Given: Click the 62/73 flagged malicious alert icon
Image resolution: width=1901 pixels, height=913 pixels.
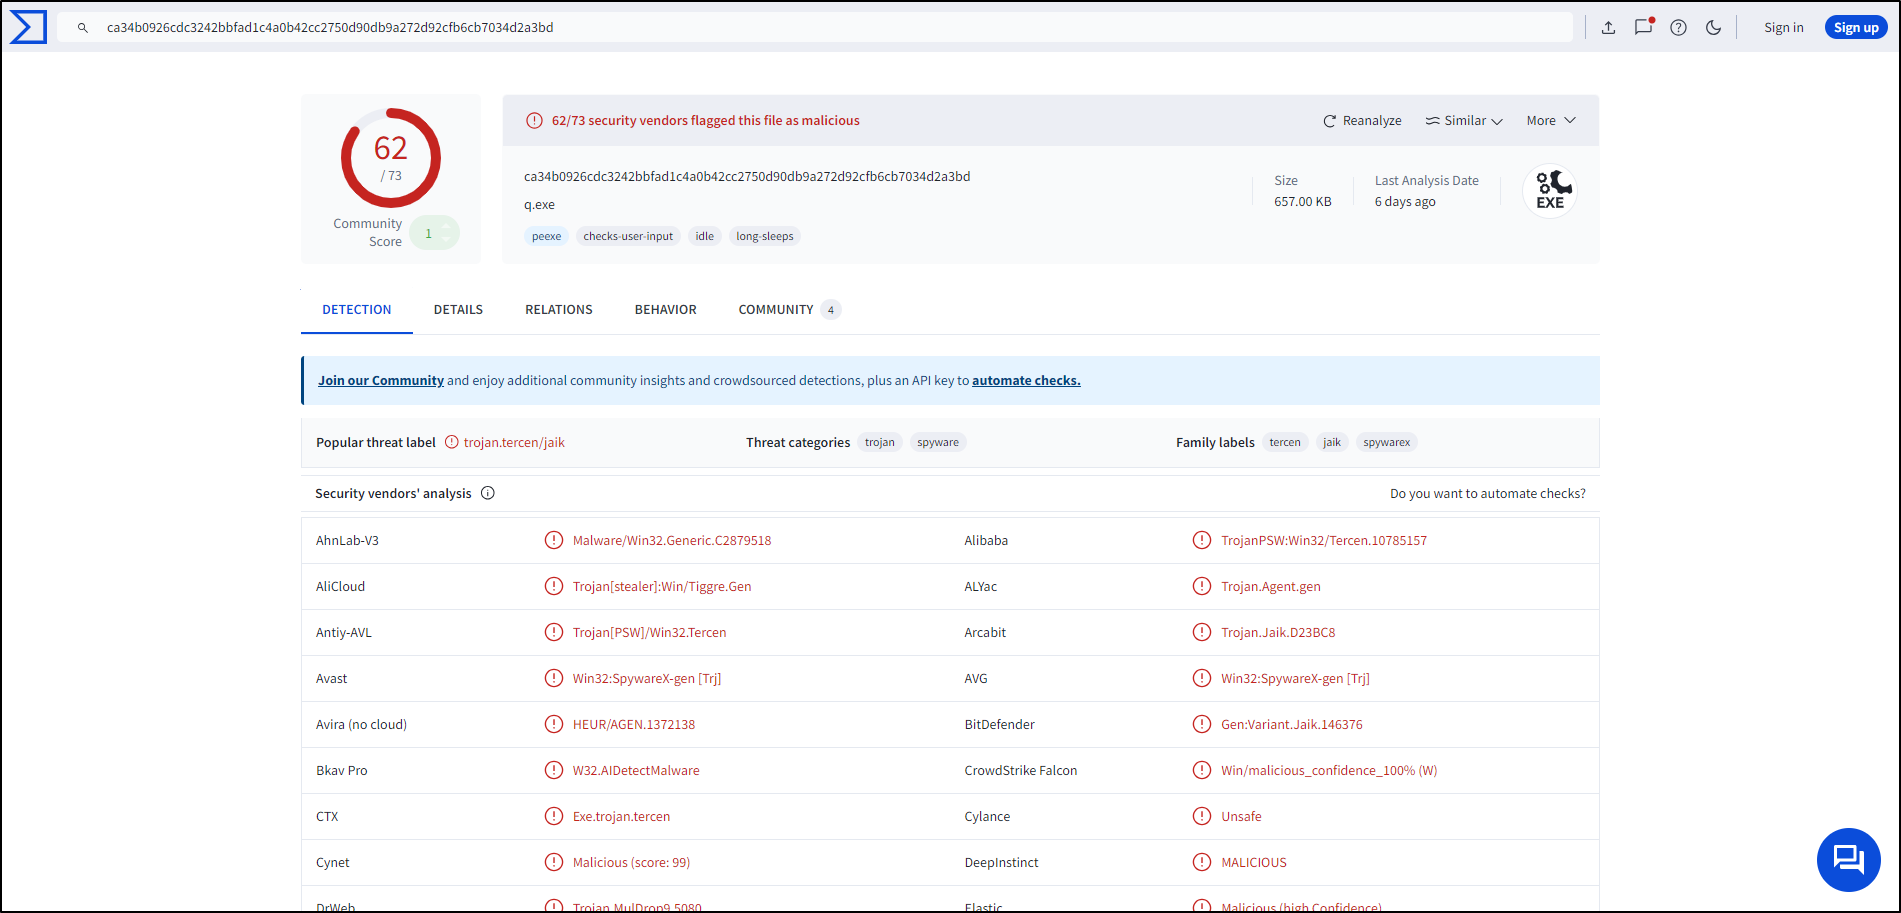Looking at the screenshot, I should (x=535, y=121).
